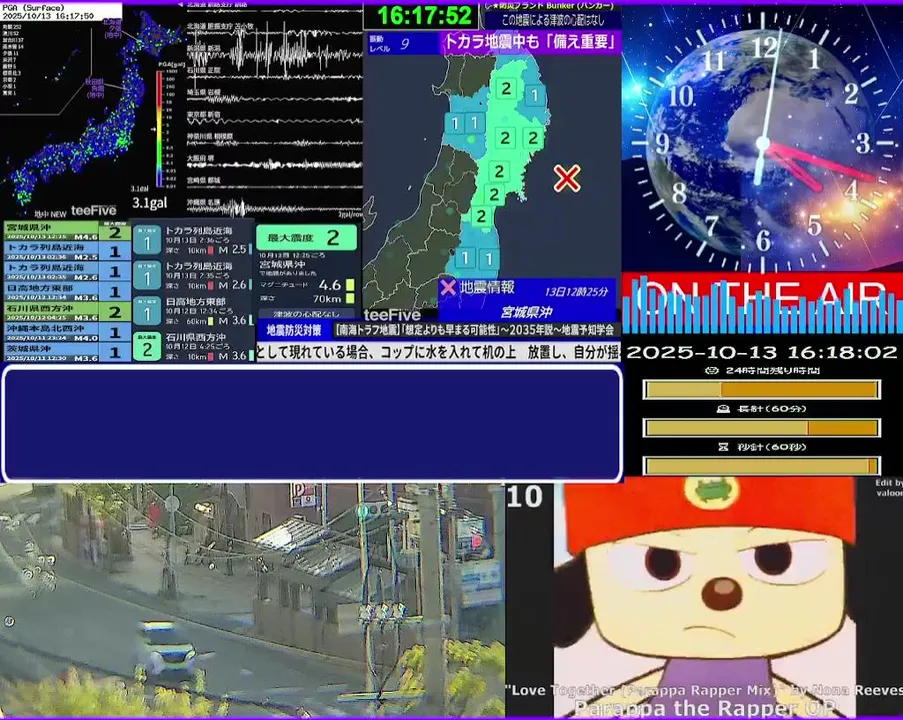The width and height of the screenshot is (903, 720).
Task: Click the intensity 1 badge on the トカラ列島近海 M 2.6 card
Action: [x=147, y=276]
